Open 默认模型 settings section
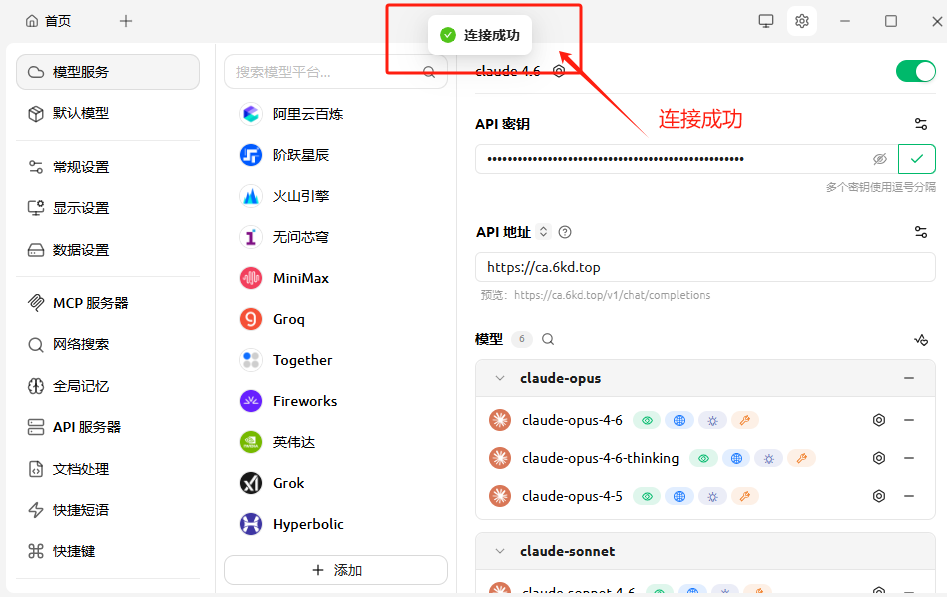The height and width of the screenshot is (597, 947). (108, 113)
